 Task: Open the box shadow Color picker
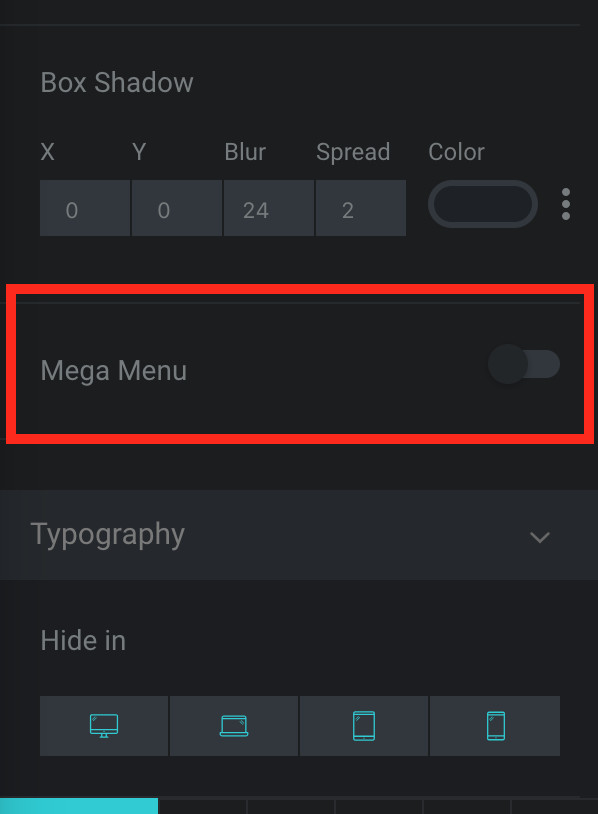coord(482,204)
